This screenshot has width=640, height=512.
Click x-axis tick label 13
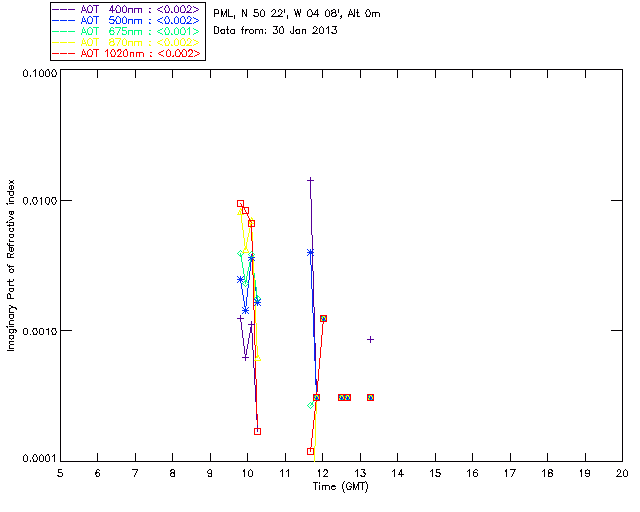click(x=360, y=473)
